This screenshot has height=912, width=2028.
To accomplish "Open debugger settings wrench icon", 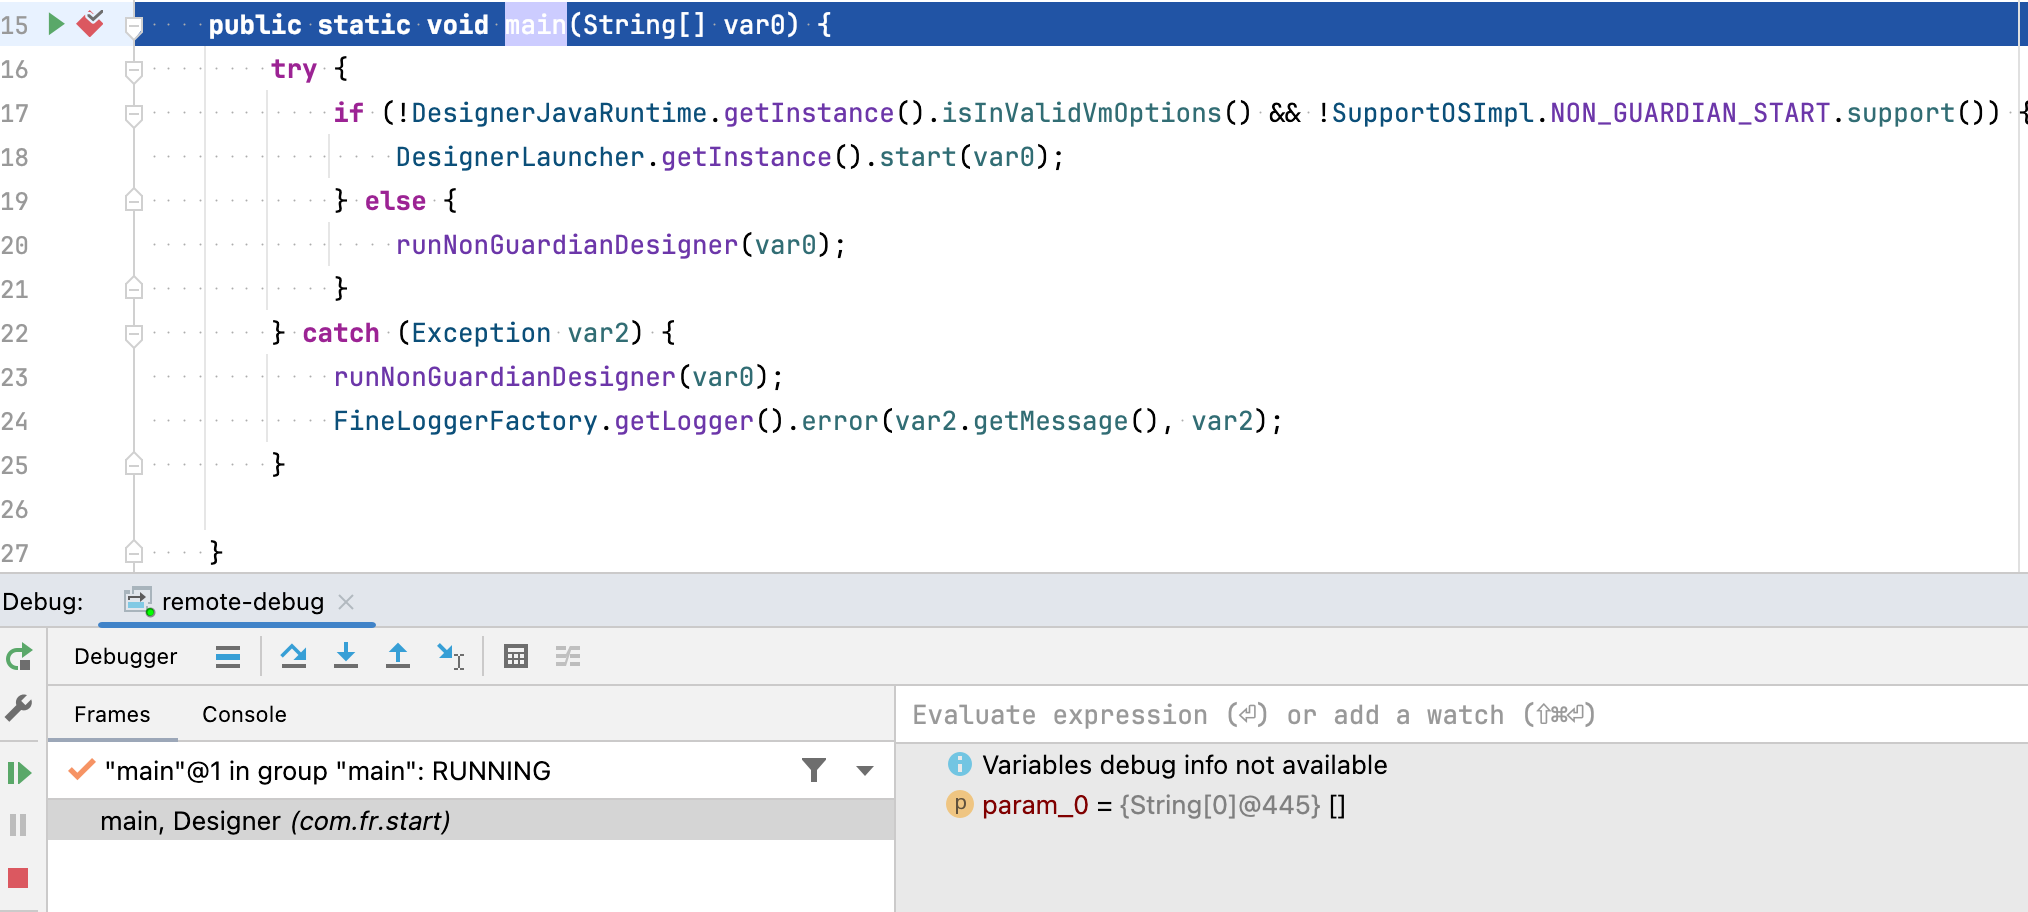I will 19,708.
